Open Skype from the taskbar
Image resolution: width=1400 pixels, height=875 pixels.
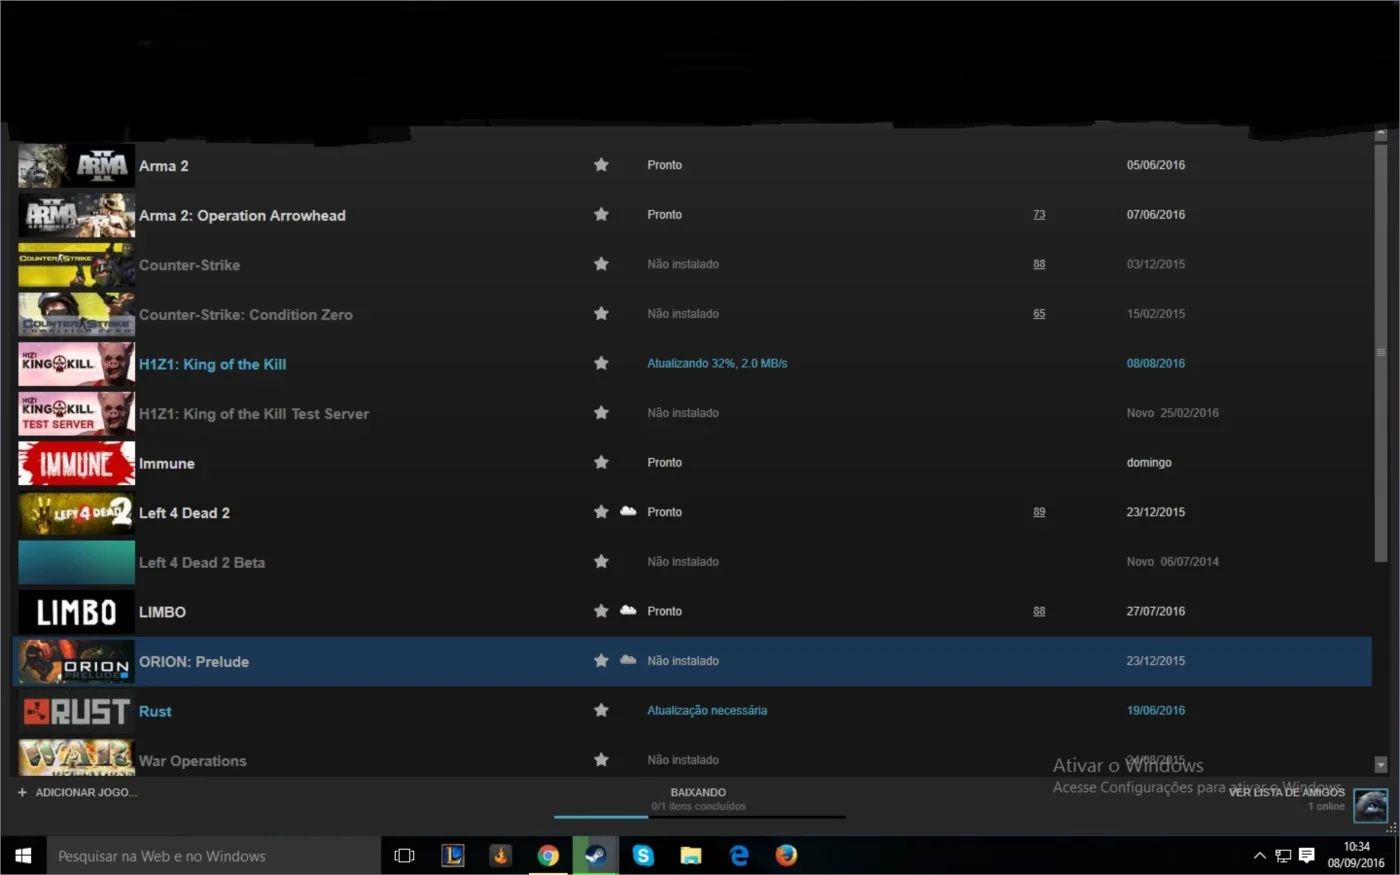tap(643, 855)
